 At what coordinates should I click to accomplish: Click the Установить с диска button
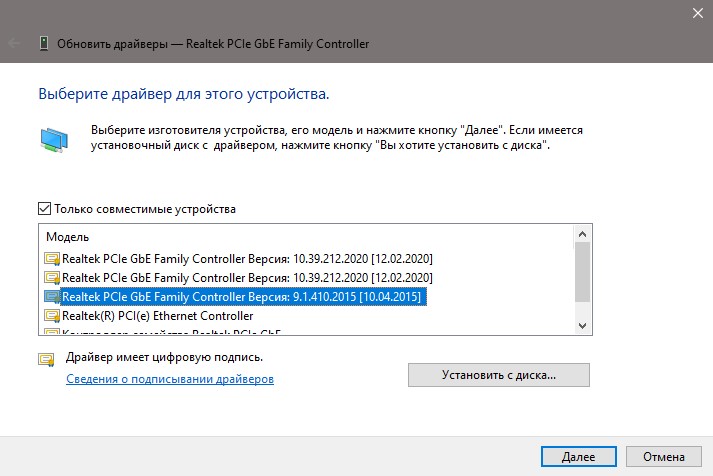click(499, 375)
